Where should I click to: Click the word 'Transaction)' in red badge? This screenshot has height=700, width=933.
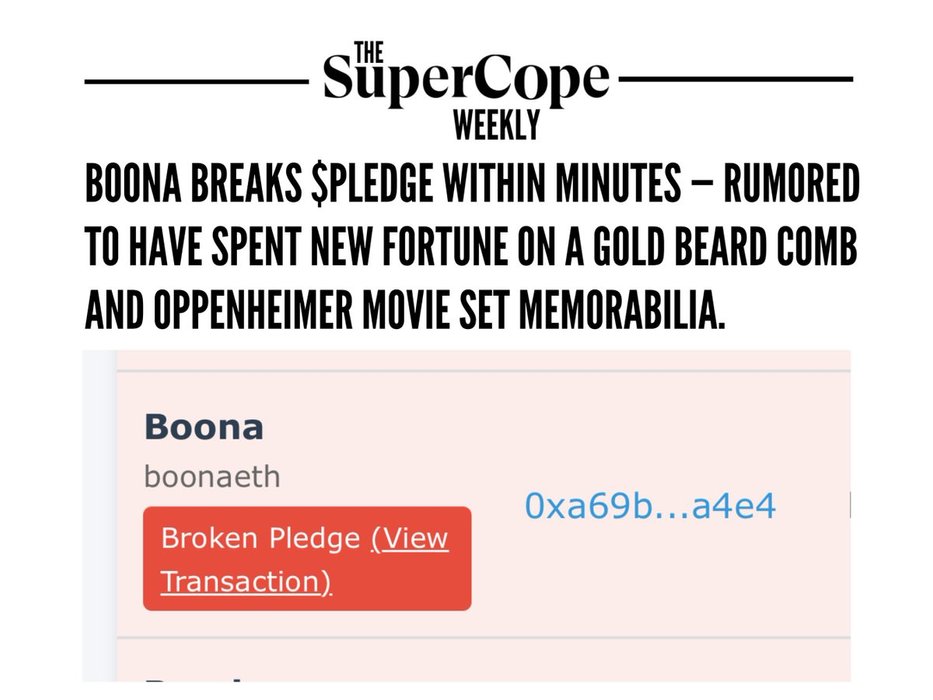pos(246,581)
